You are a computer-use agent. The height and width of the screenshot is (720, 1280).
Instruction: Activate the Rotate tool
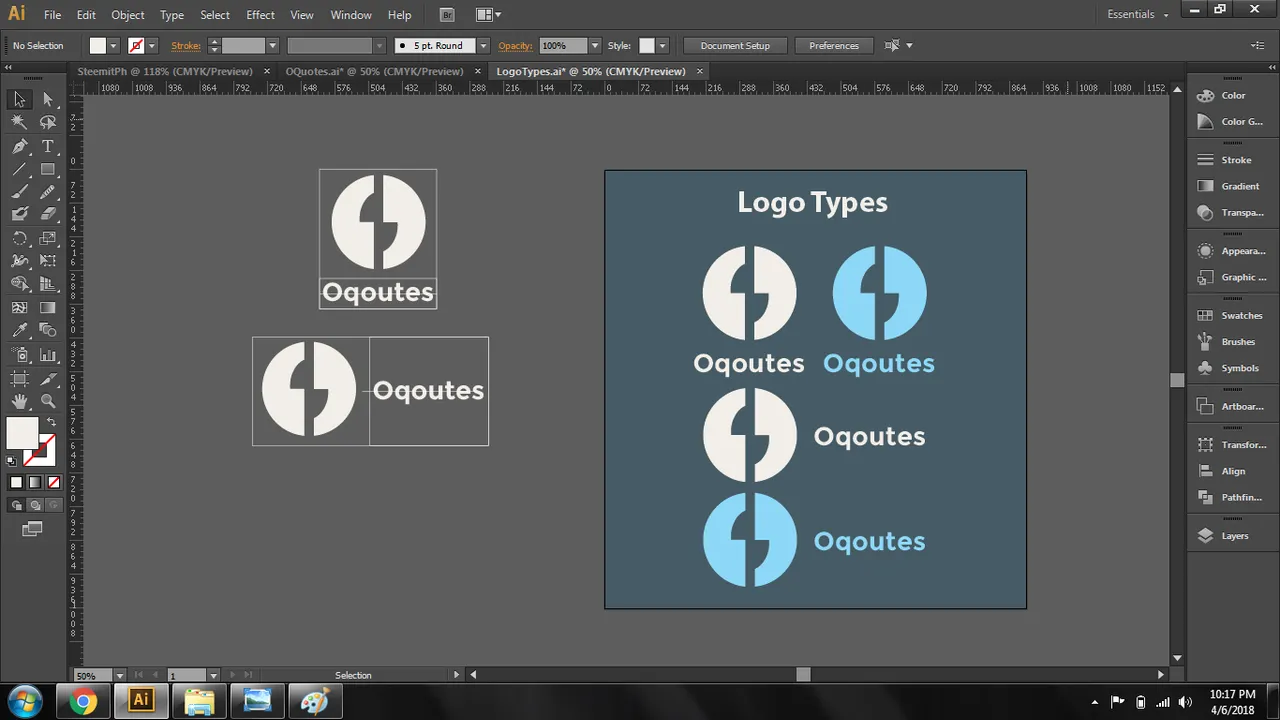point(19,238)
